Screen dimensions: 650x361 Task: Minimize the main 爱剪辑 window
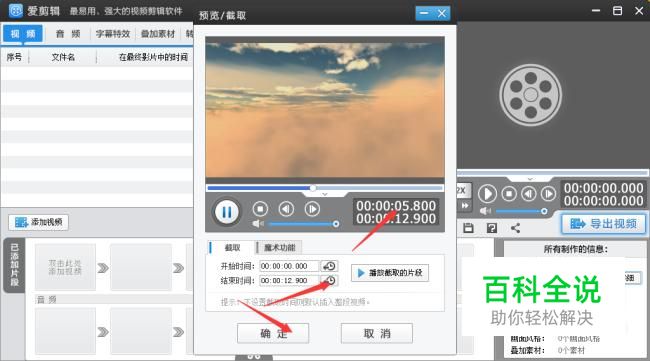[596, 10]
